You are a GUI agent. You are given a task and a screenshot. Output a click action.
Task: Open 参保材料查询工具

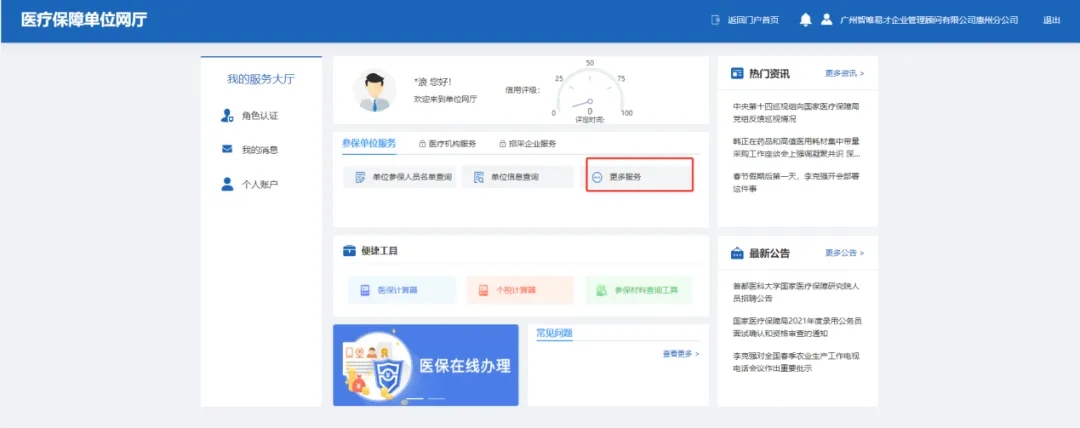click(639, 290)
